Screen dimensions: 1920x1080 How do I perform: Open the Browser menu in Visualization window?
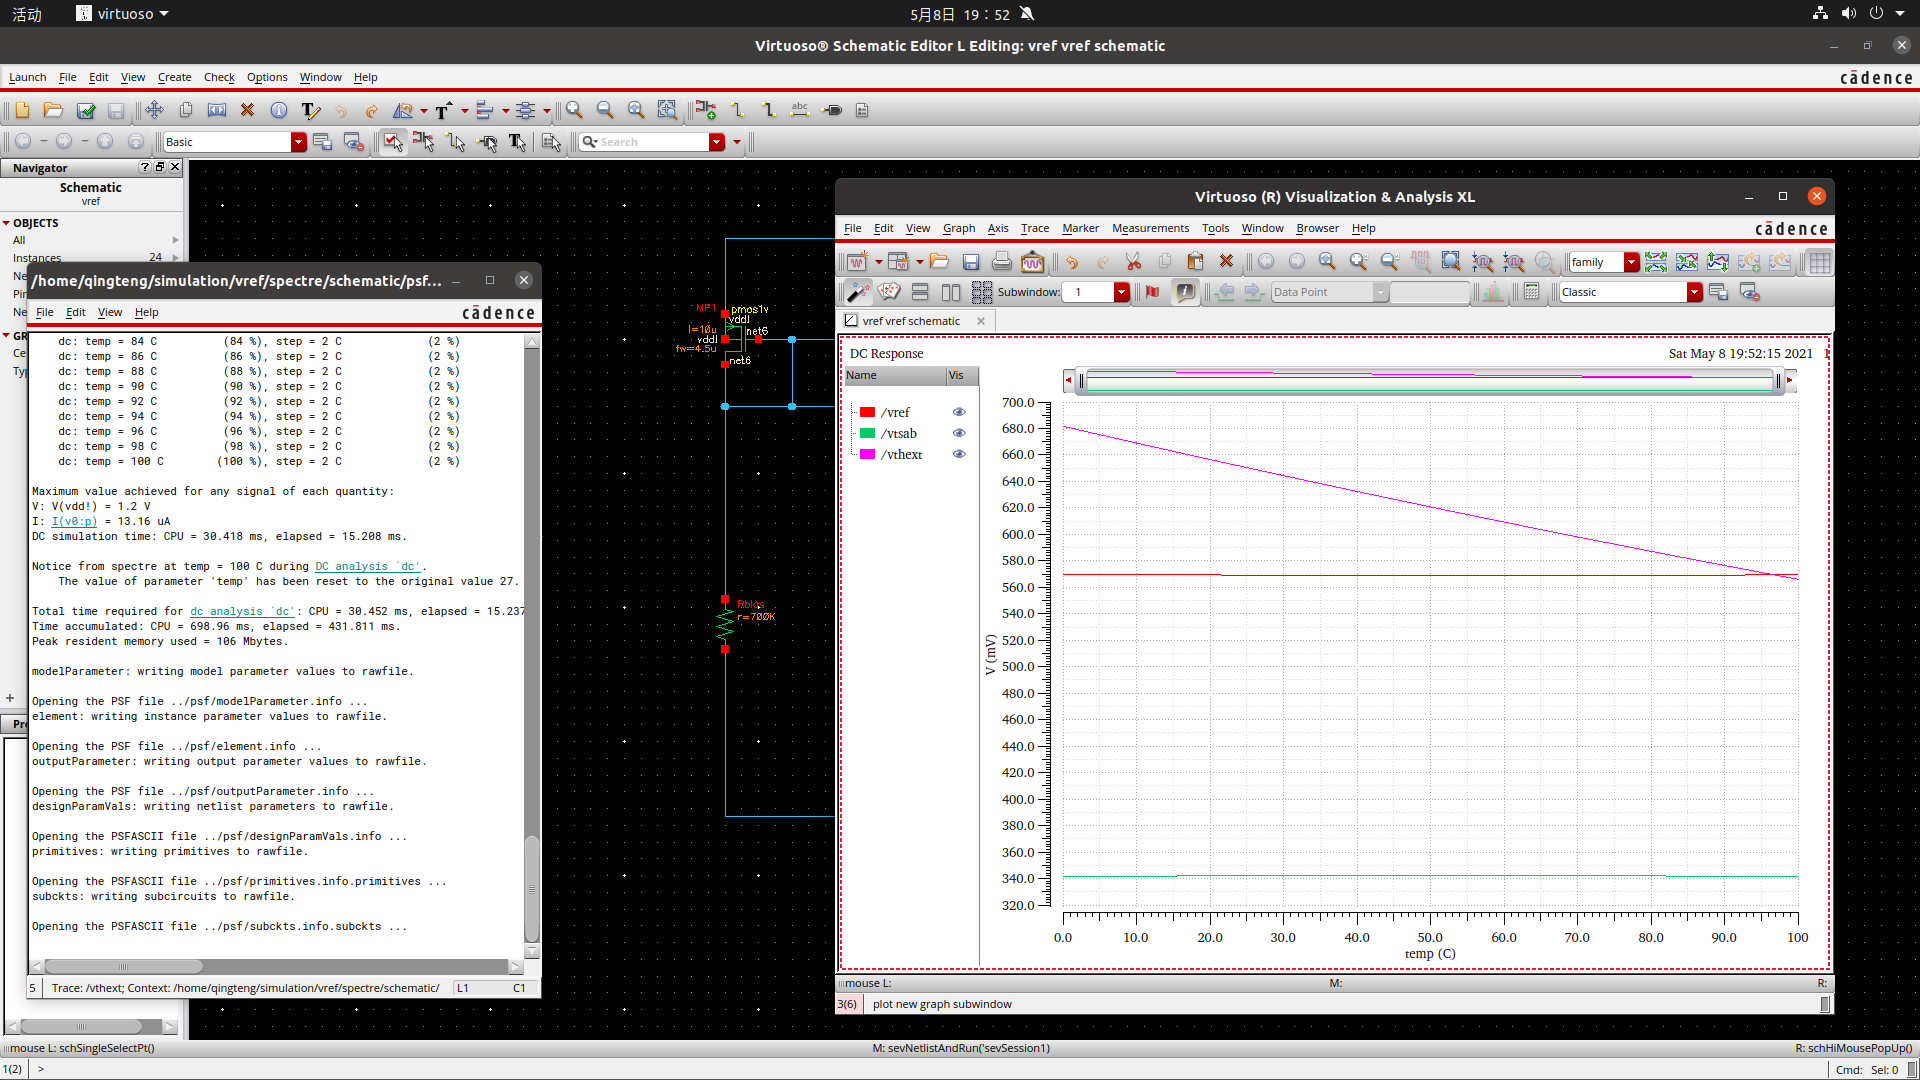1317,228
